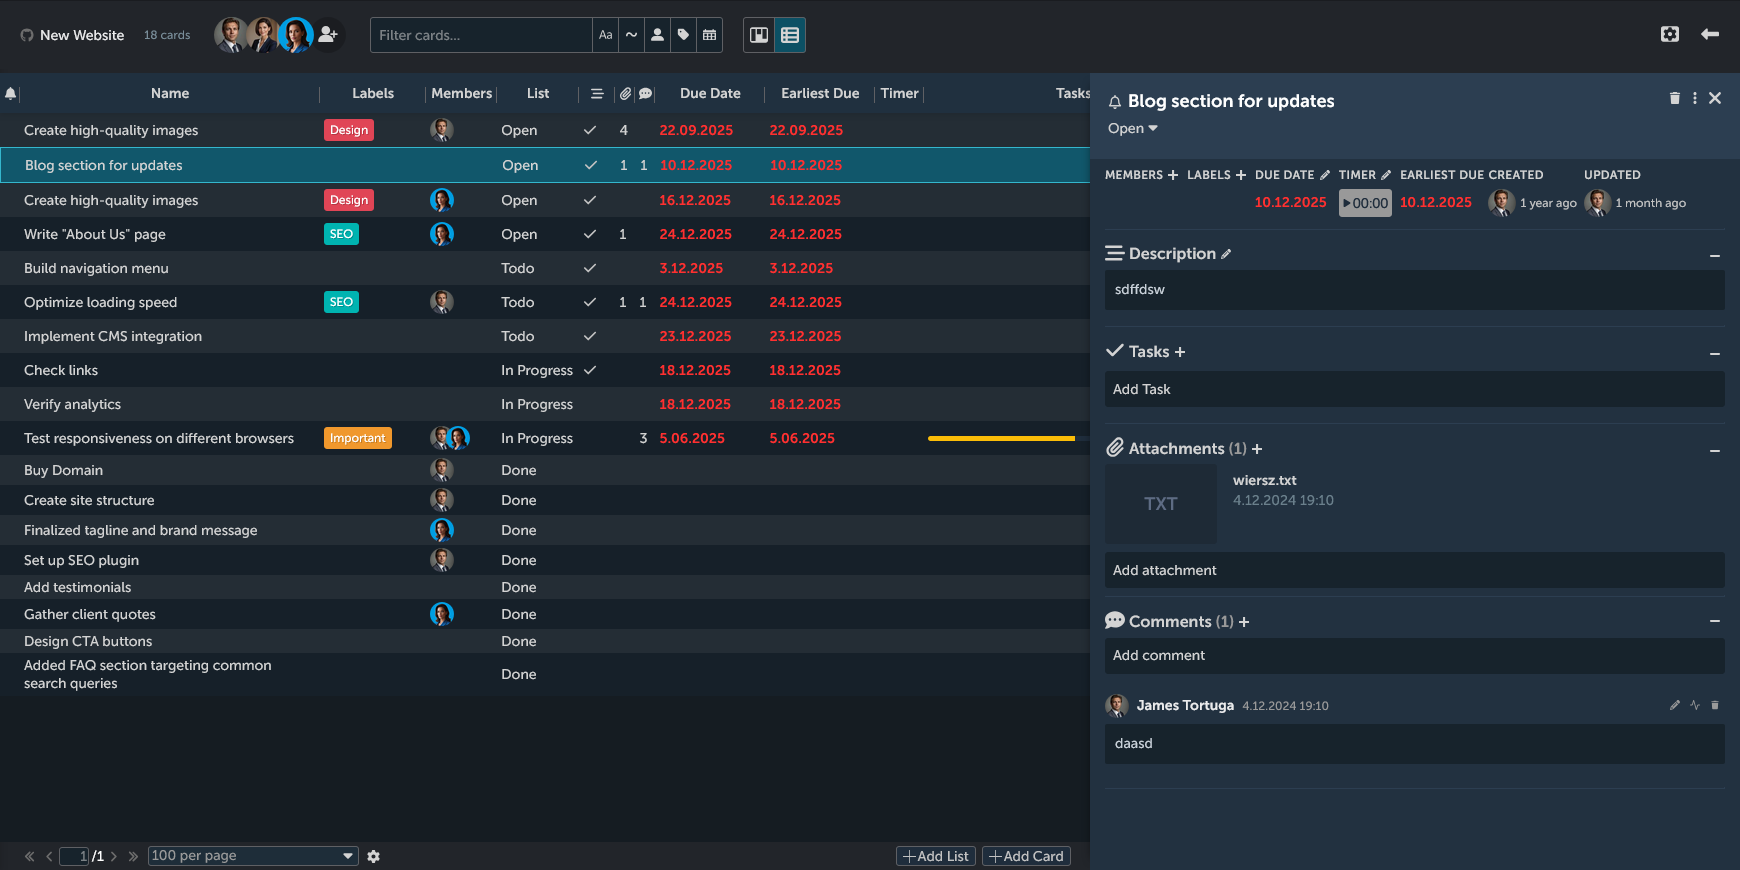This screenshot has height=870, width=1740.
Task: Go to first page arrow
Action: point(29,856)
